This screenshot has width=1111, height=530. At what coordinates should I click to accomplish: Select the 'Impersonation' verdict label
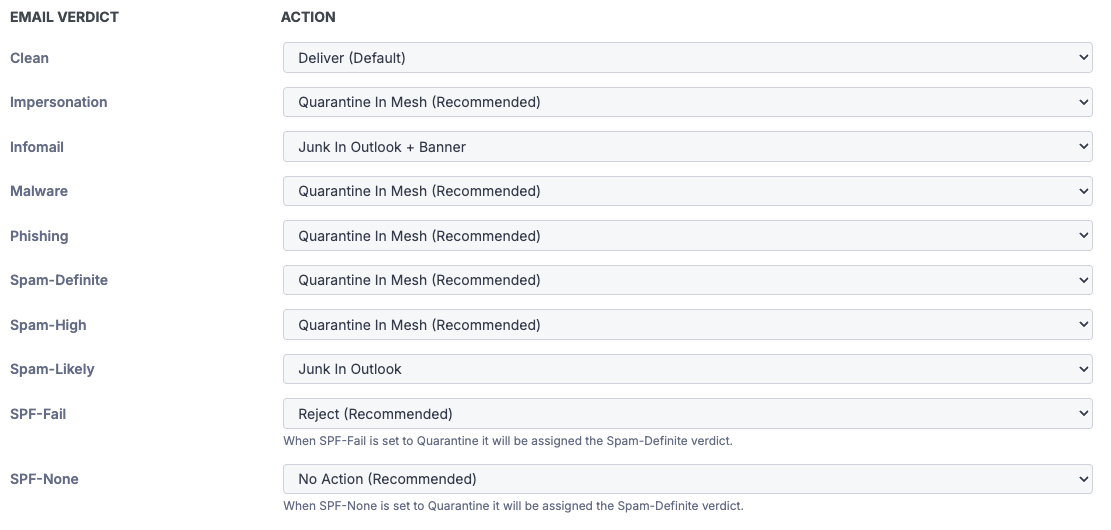pyautogui.click(x=58, y=102)
